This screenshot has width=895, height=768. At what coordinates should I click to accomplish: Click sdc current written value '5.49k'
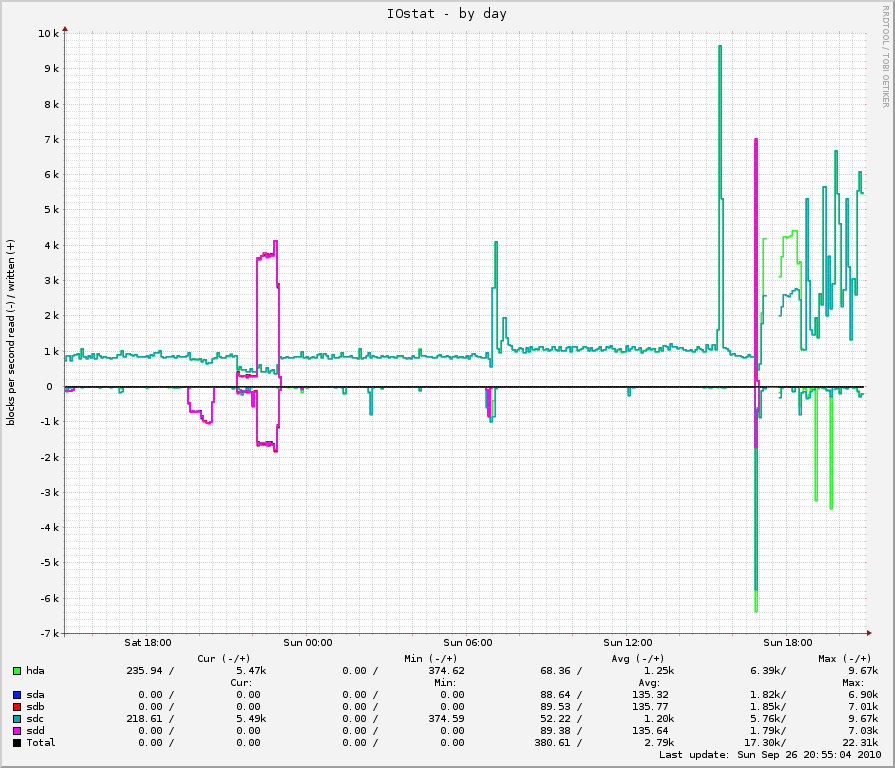pos(251,719)
